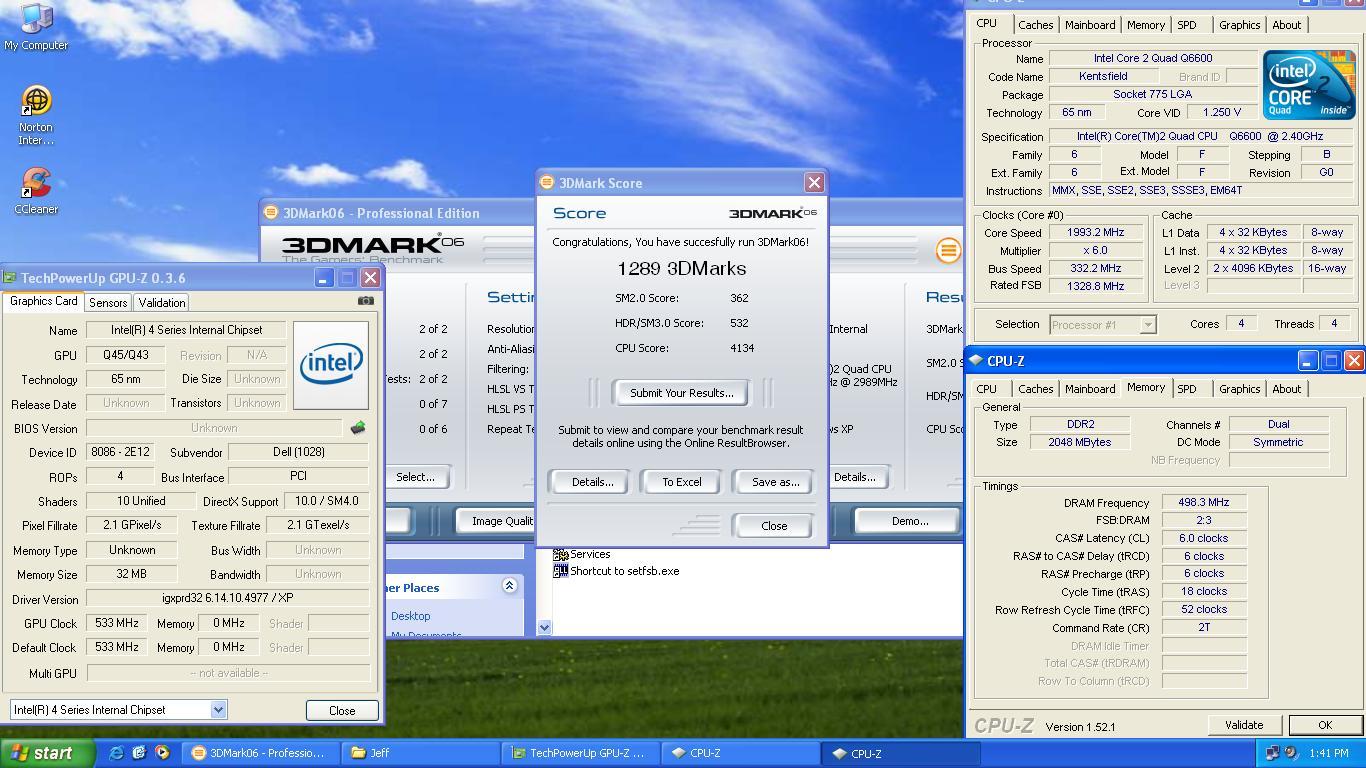Open Mainboard tab in the CPU-Z Processor window
Screen dimensions: 1366x768
click(1090, 25)
